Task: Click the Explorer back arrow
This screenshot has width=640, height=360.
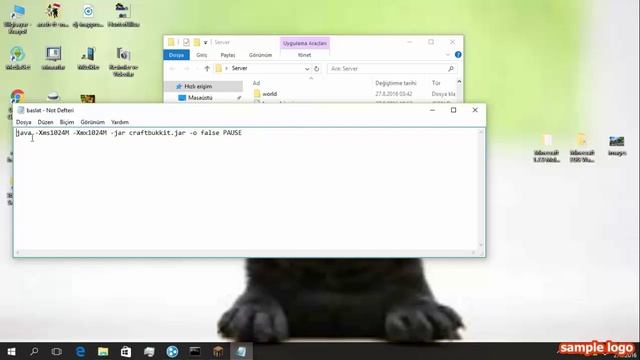Action: (x=172, y=69)
